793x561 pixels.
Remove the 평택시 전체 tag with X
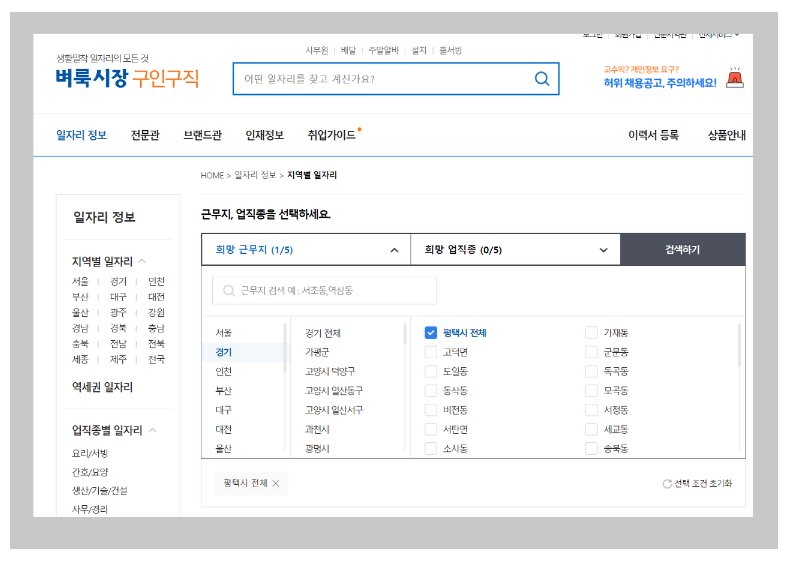tap(276, 484)
